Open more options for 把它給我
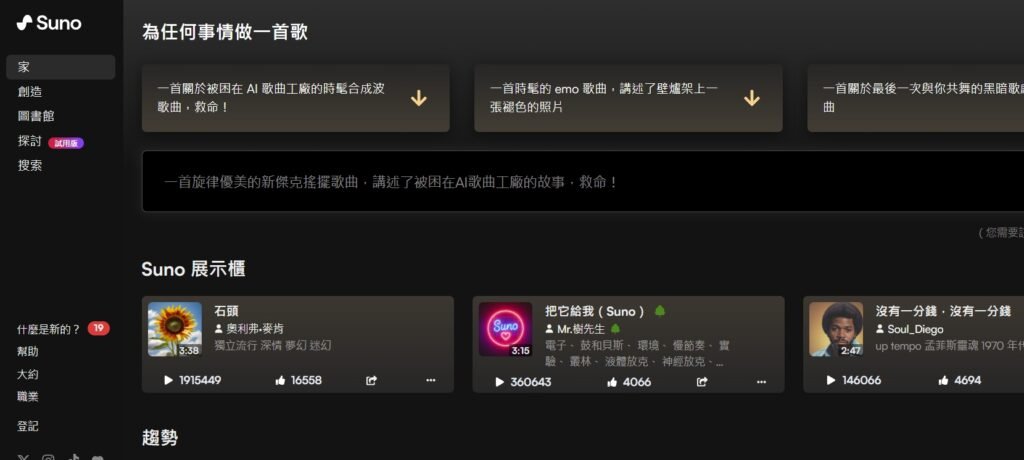Viewport: 1024px width, 460px height. 761,382
